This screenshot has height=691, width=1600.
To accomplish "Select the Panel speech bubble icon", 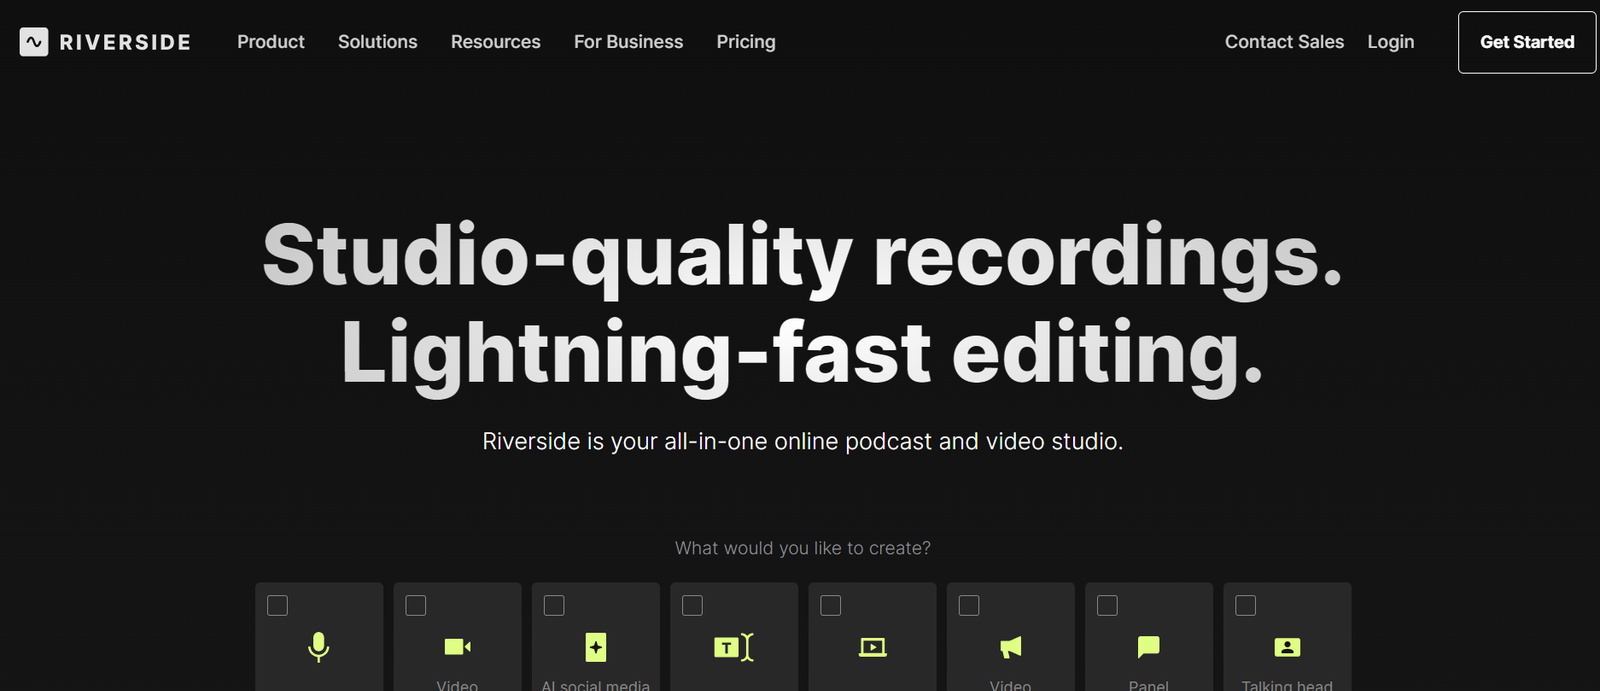I will (x=1149, y=647).
